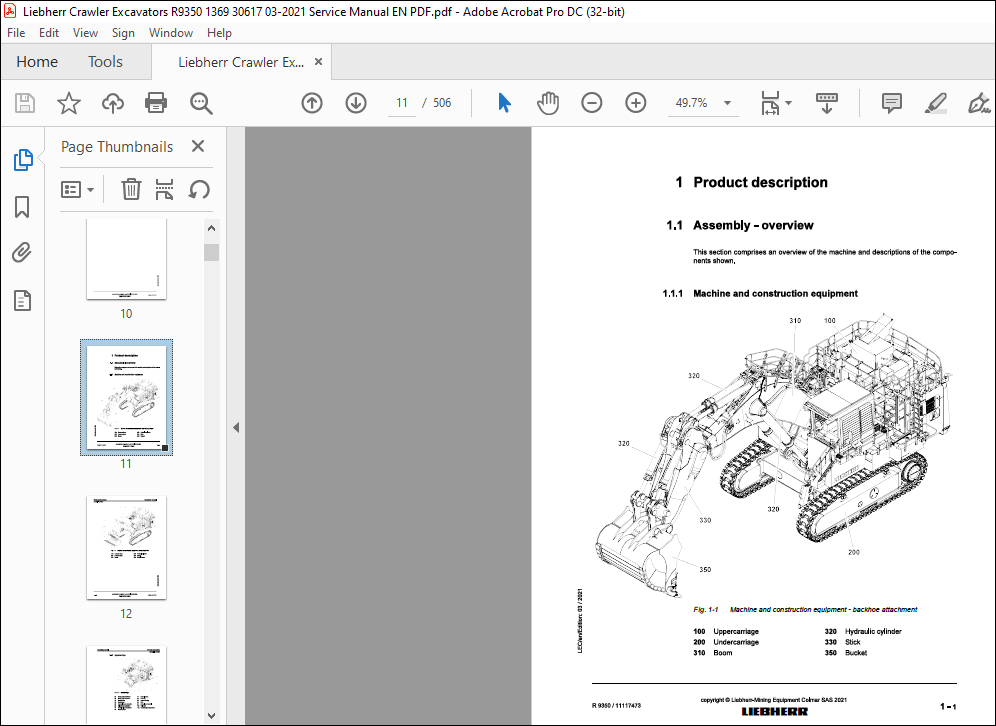
Task: Select the thumbnail below page 12
Action: (x=126, y=685)
